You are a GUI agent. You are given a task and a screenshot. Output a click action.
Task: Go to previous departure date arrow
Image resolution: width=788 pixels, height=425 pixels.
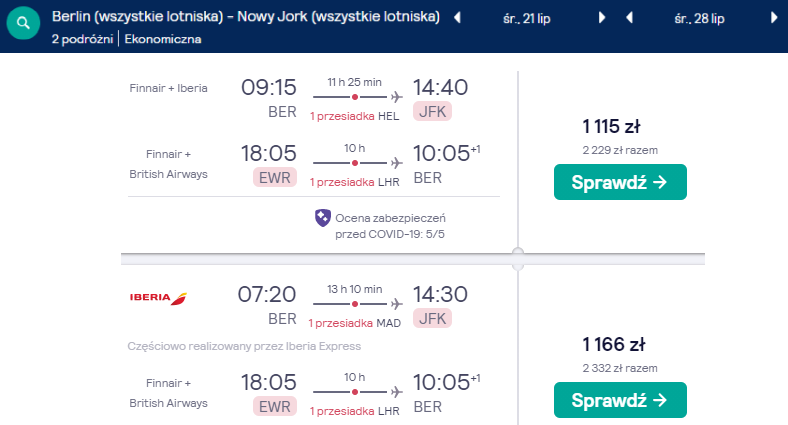457,18
